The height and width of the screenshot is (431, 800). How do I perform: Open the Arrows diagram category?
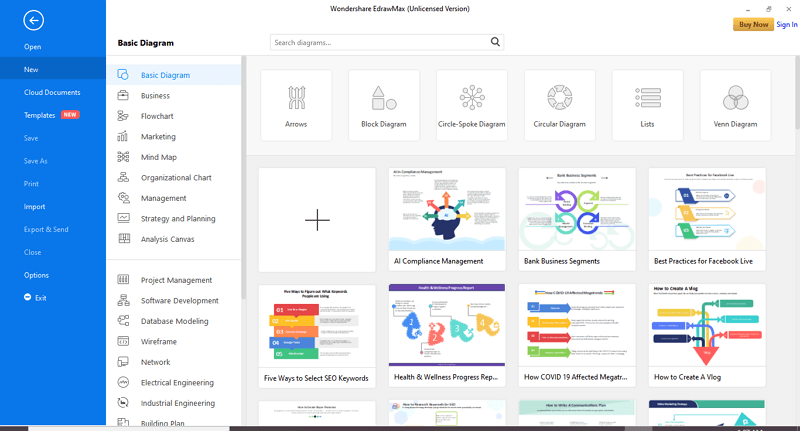[296, 105]
